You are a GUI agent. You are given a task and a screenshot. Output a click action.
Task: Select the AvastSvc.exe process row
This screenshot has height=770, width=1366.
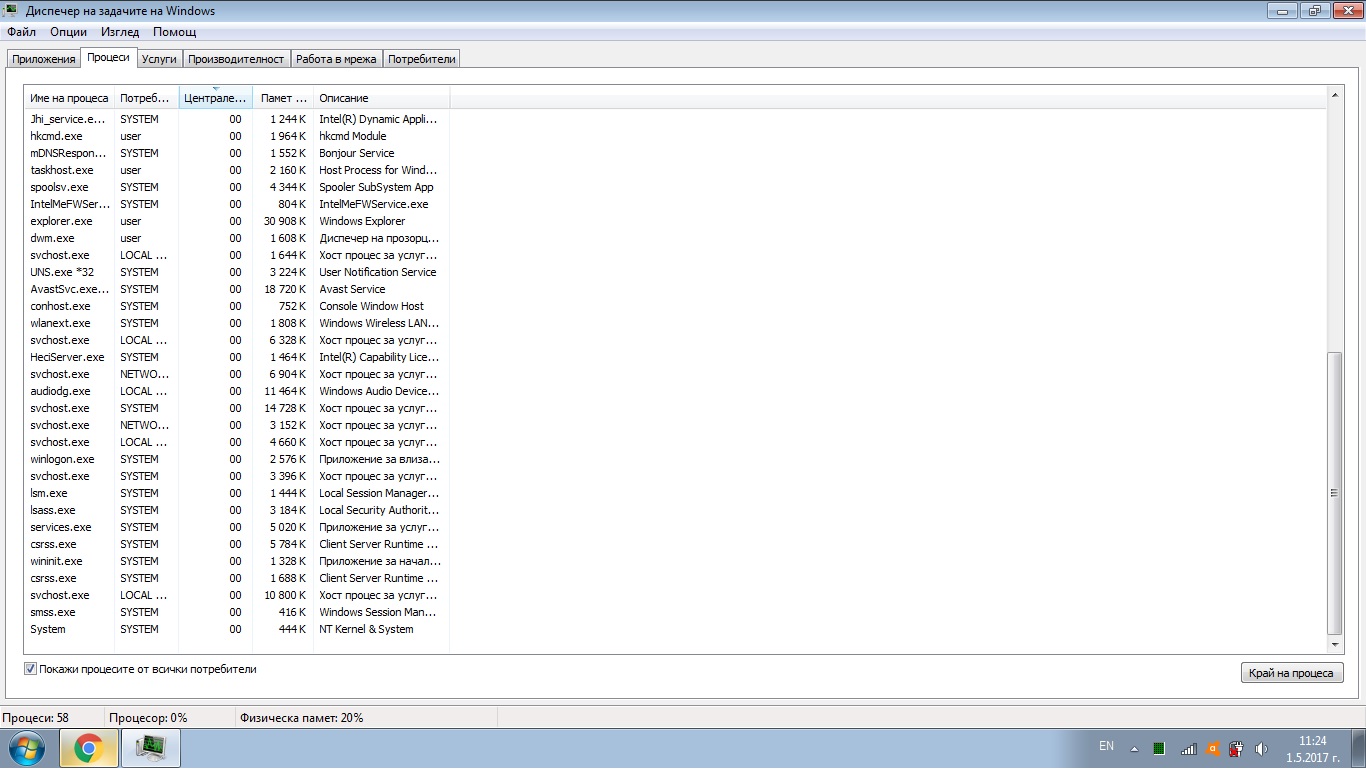(x=237, y=289)
